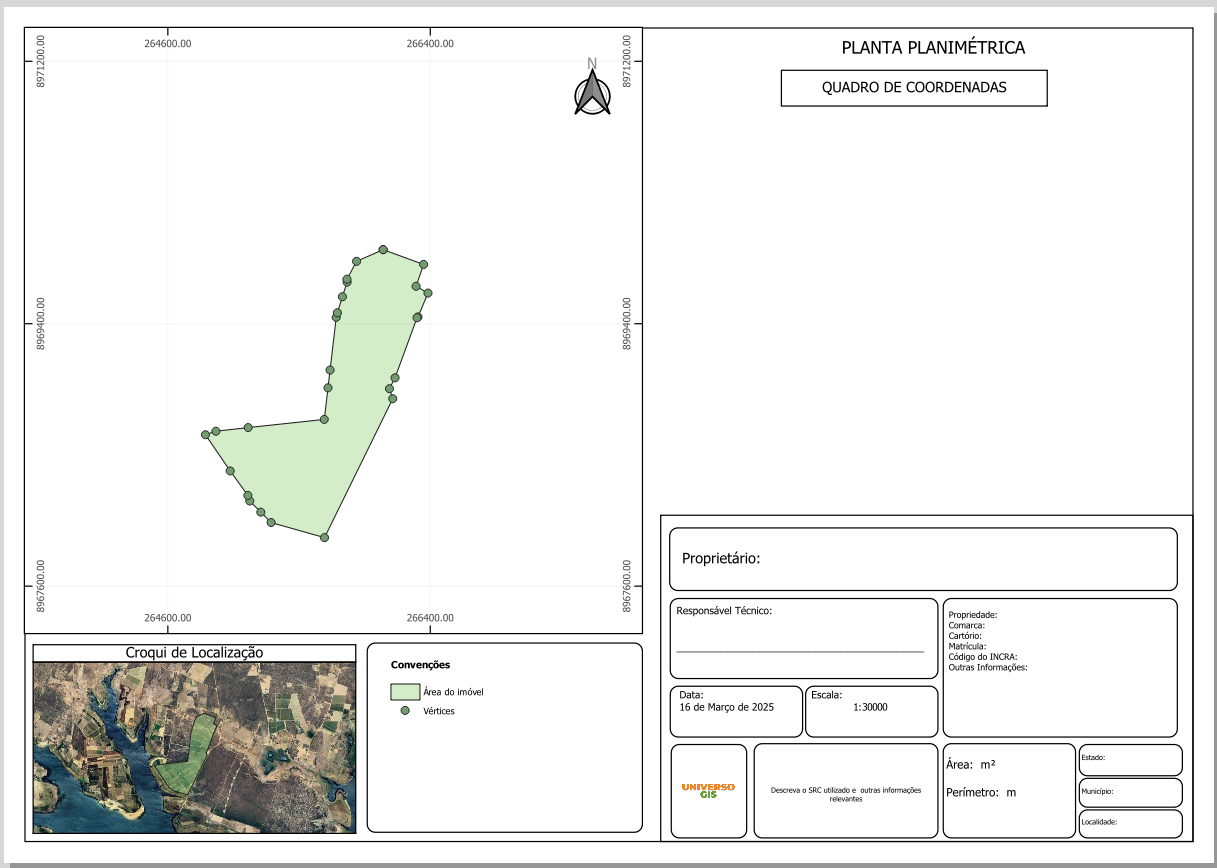
Task: Select the Universo GIS logo
Action: click(708, 790)
